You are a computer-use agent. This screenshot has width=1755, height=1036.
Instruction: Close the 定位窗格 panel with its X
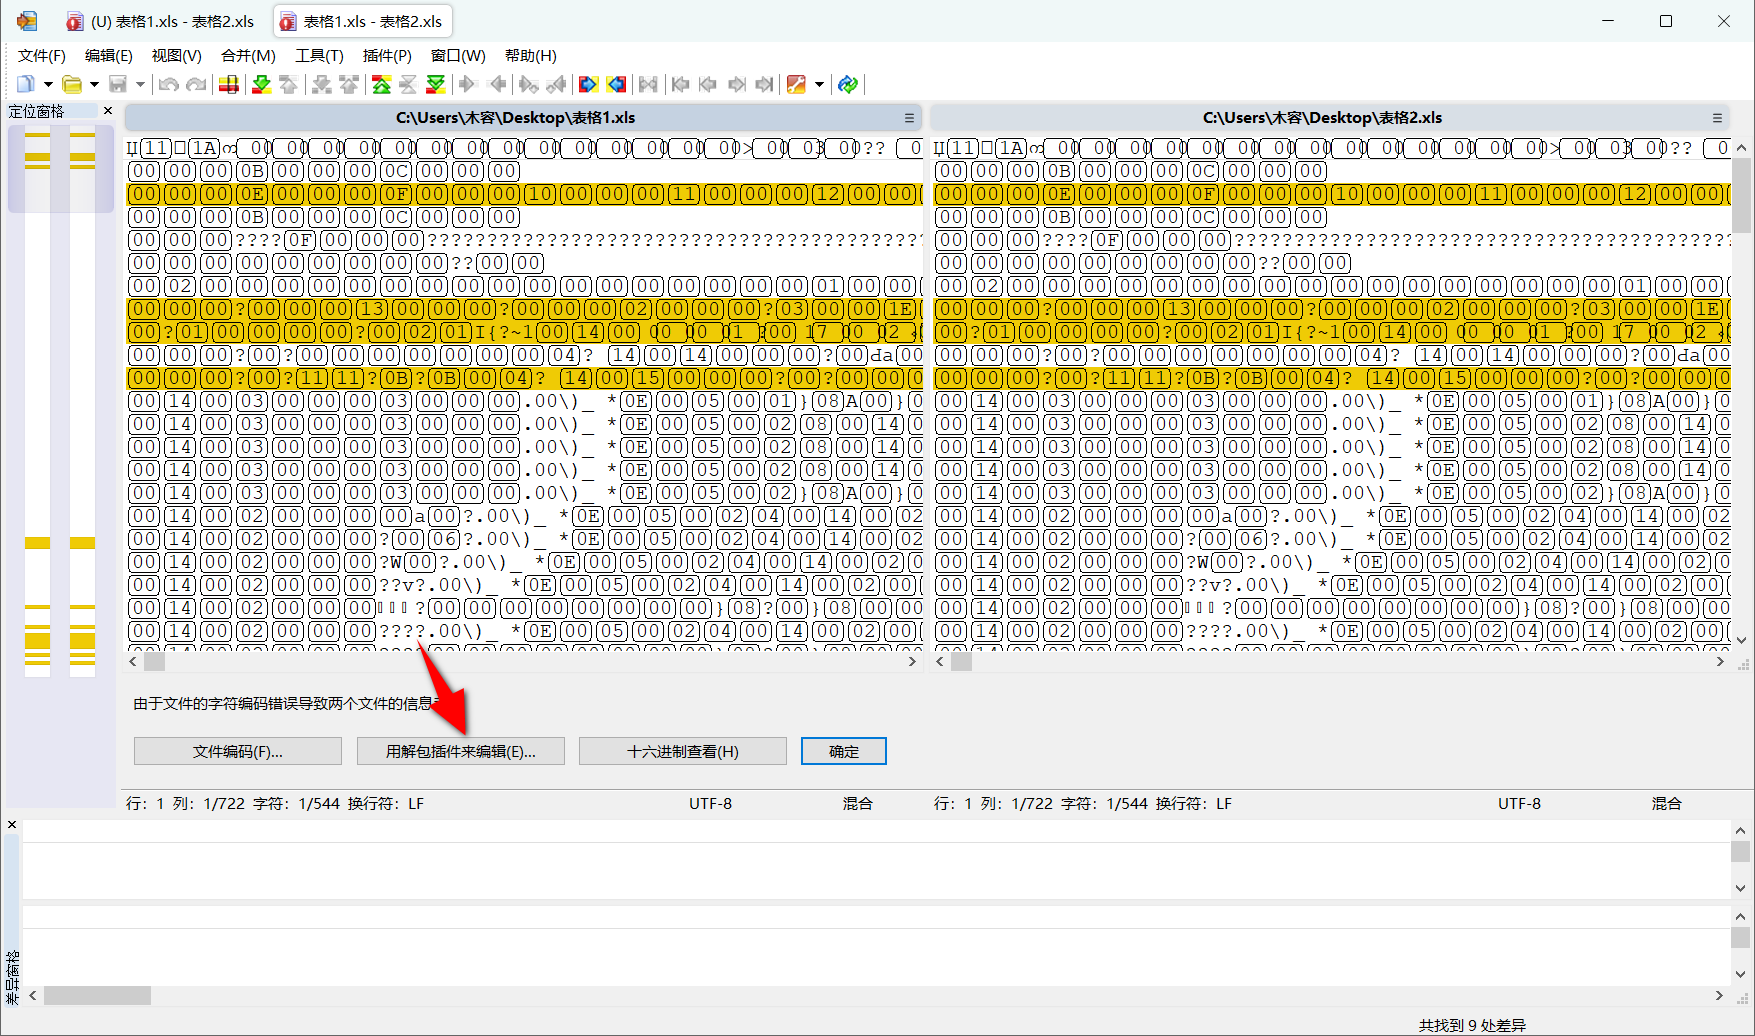tap(107, 110)
